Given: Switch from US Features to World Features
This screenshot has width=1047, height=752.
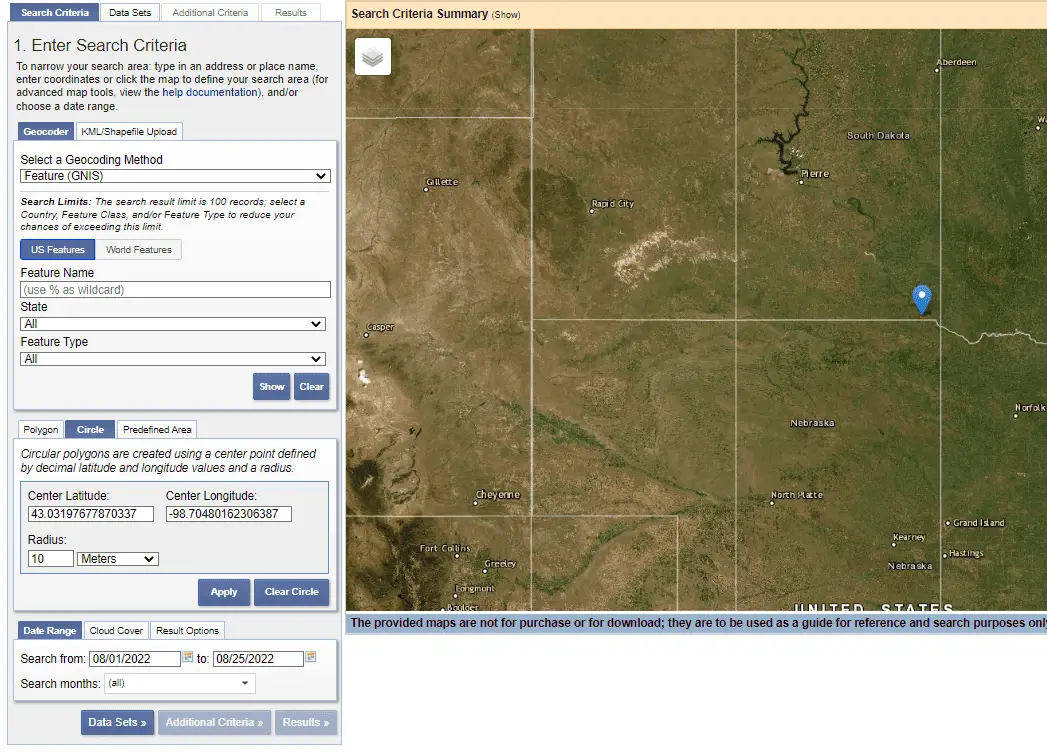Looking at the screenshot, I should tap(139, 249).
